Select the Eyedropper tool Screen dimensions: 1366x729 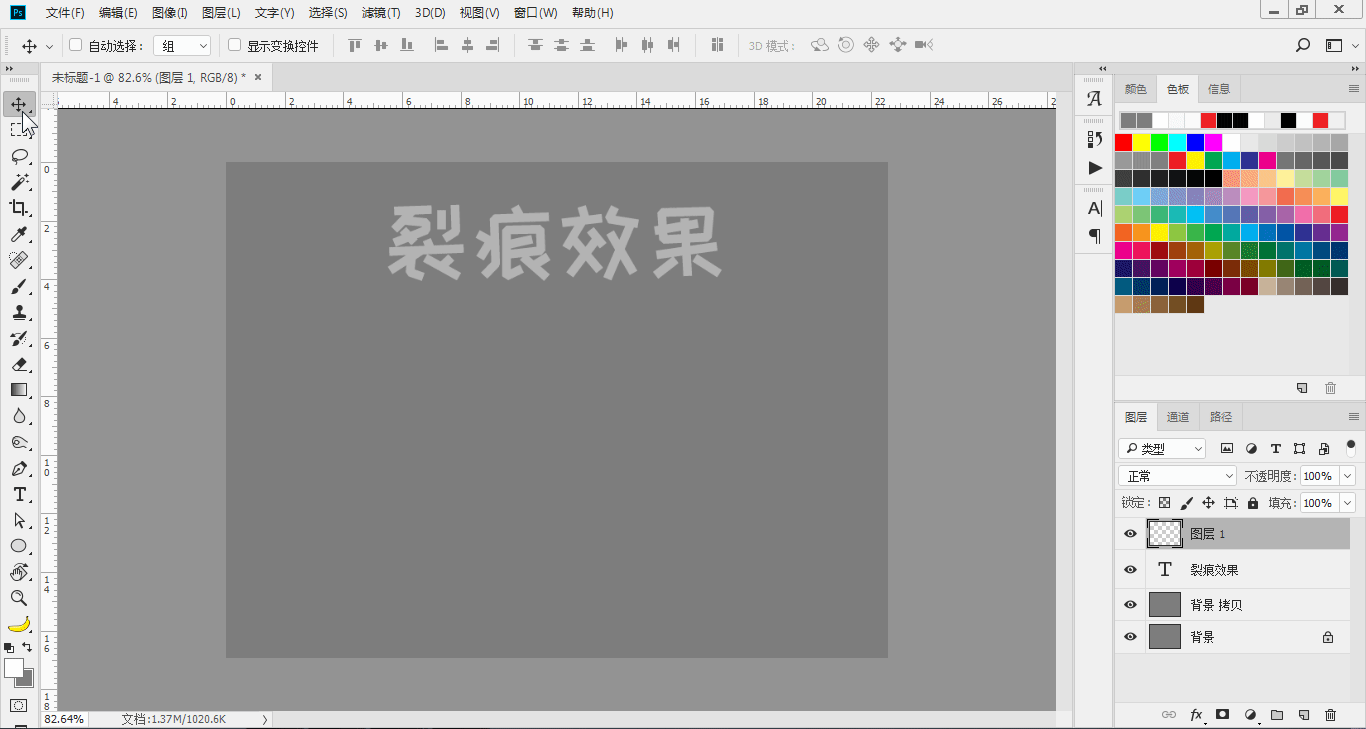coord(19,234)
